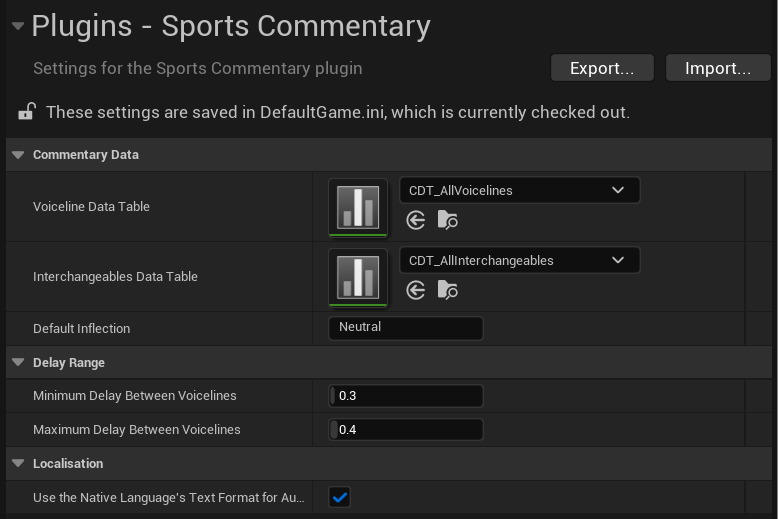Viewport: 778px width, 519px height.
Task: Select the Interchangeables Data Table label
Action: 115,276
